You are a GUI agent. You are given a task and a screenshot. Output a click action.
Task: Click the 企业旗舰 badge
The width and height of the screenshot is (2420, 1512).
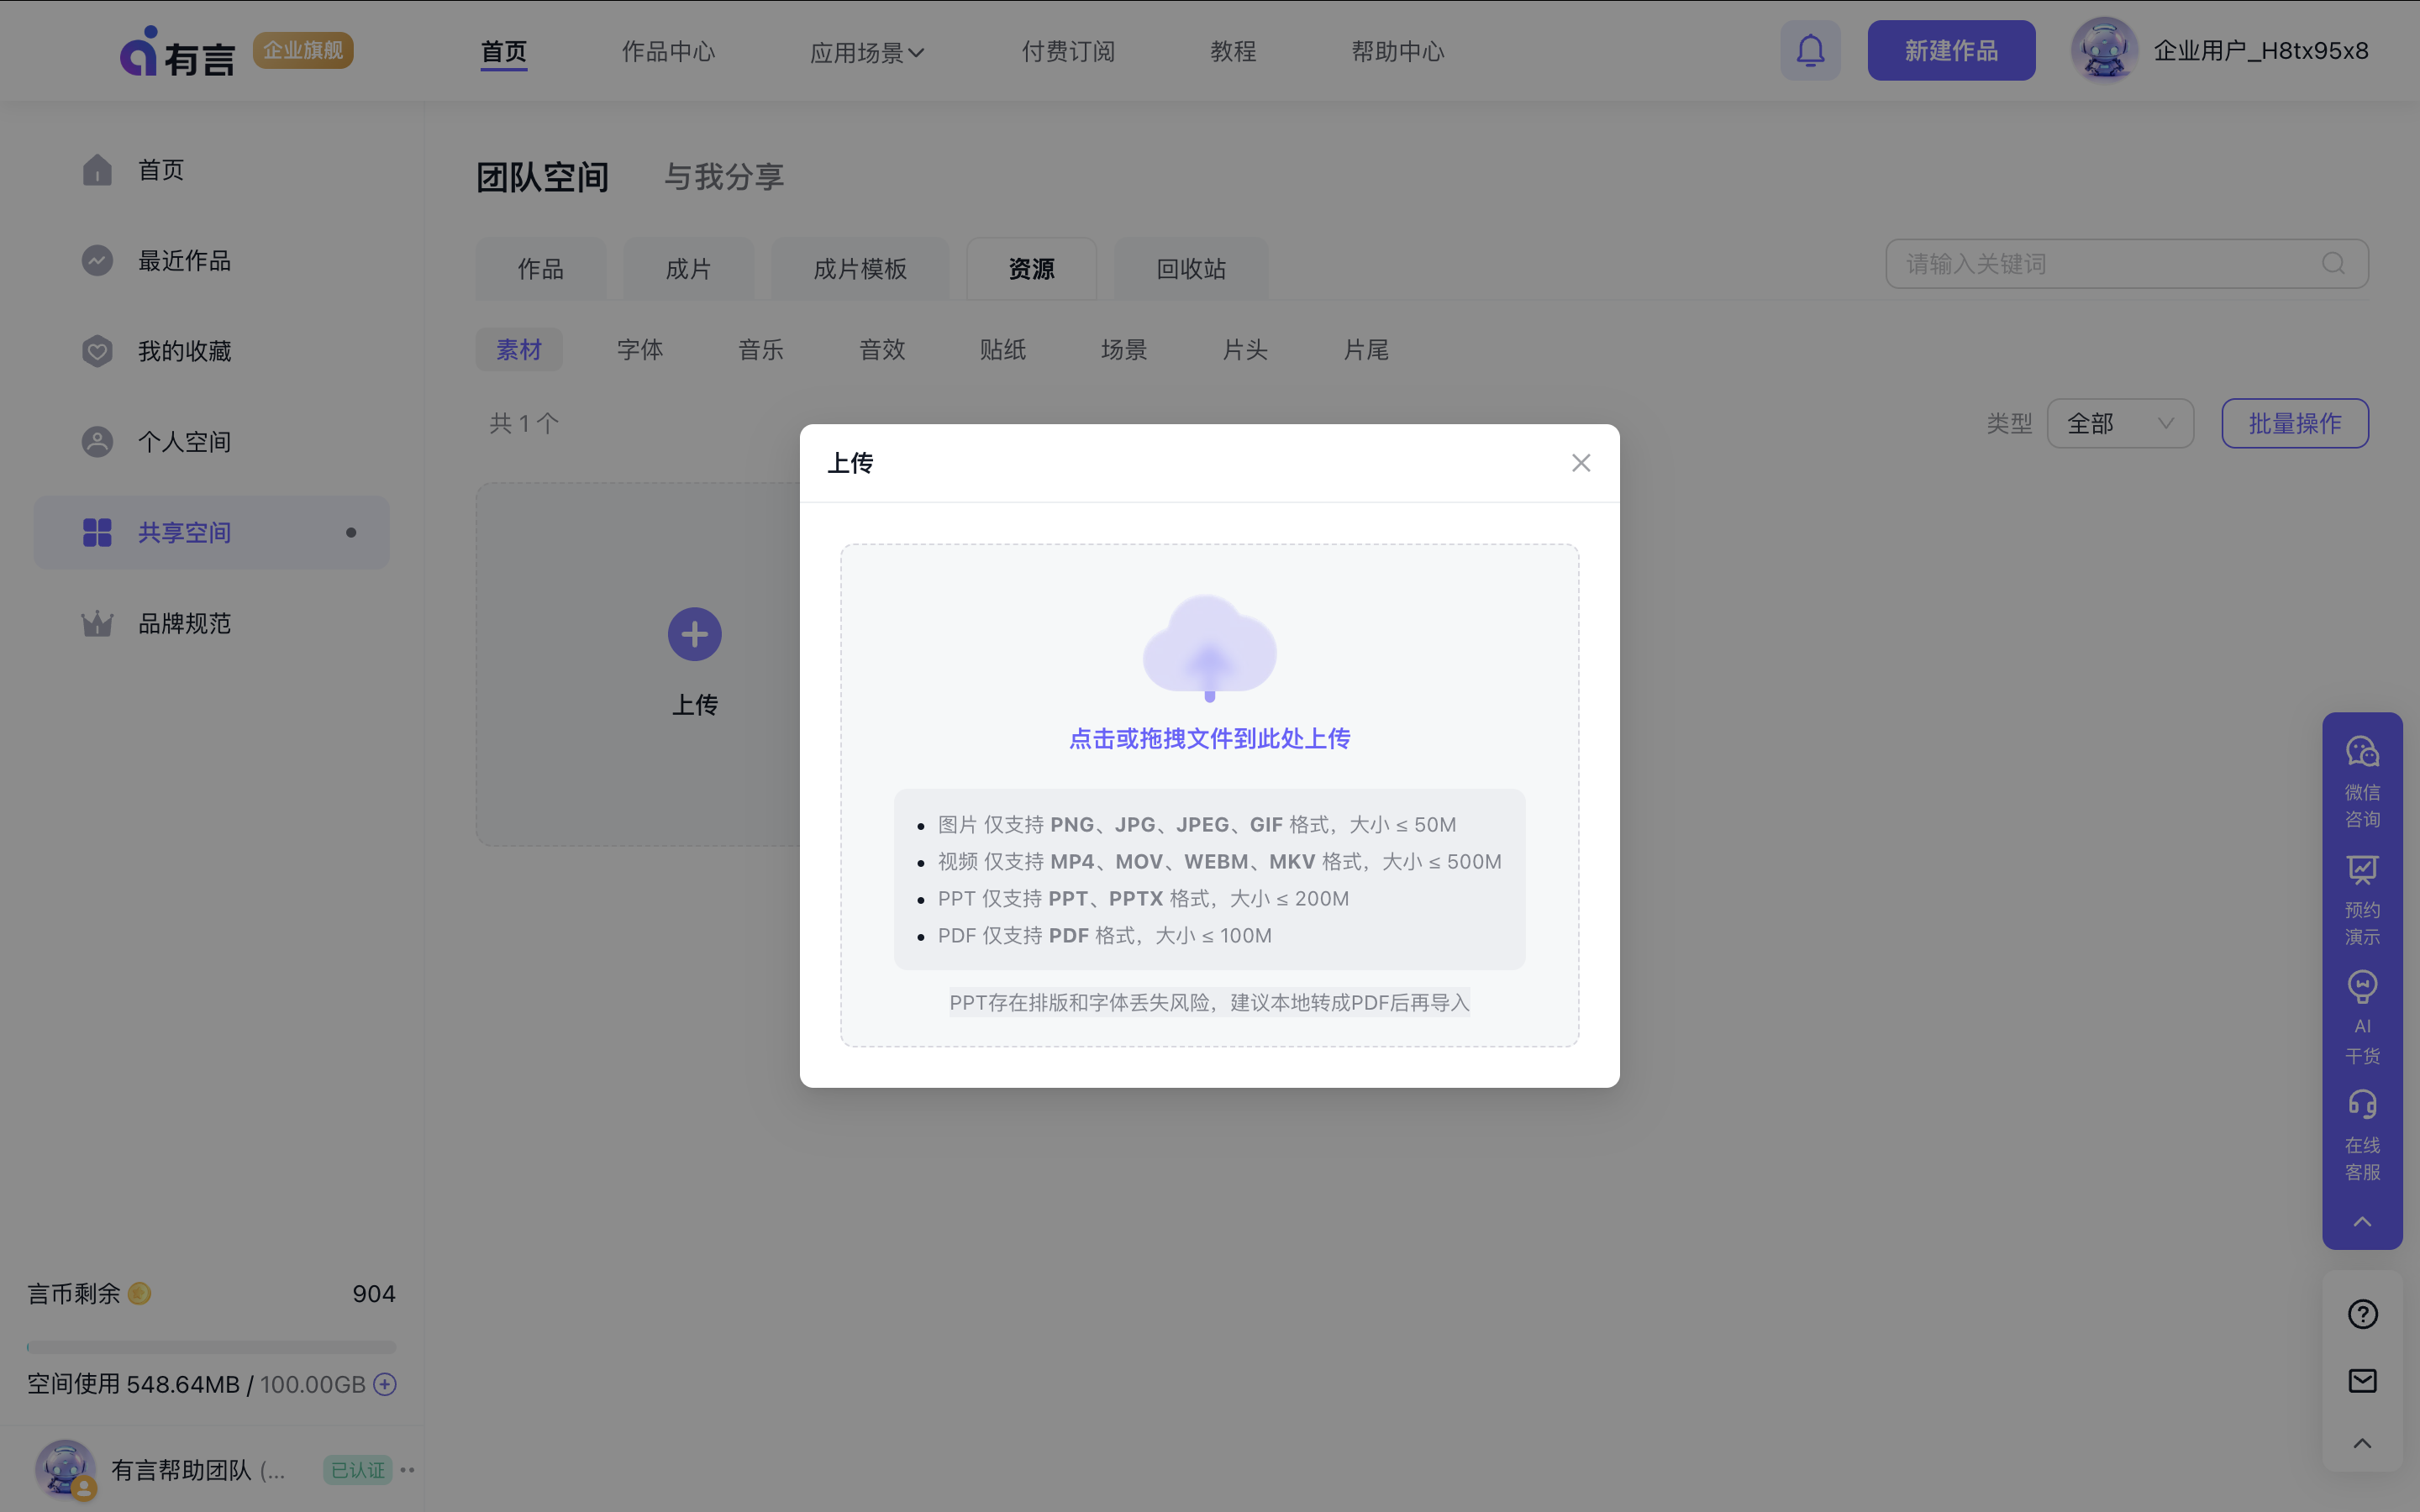click(303, 50)
